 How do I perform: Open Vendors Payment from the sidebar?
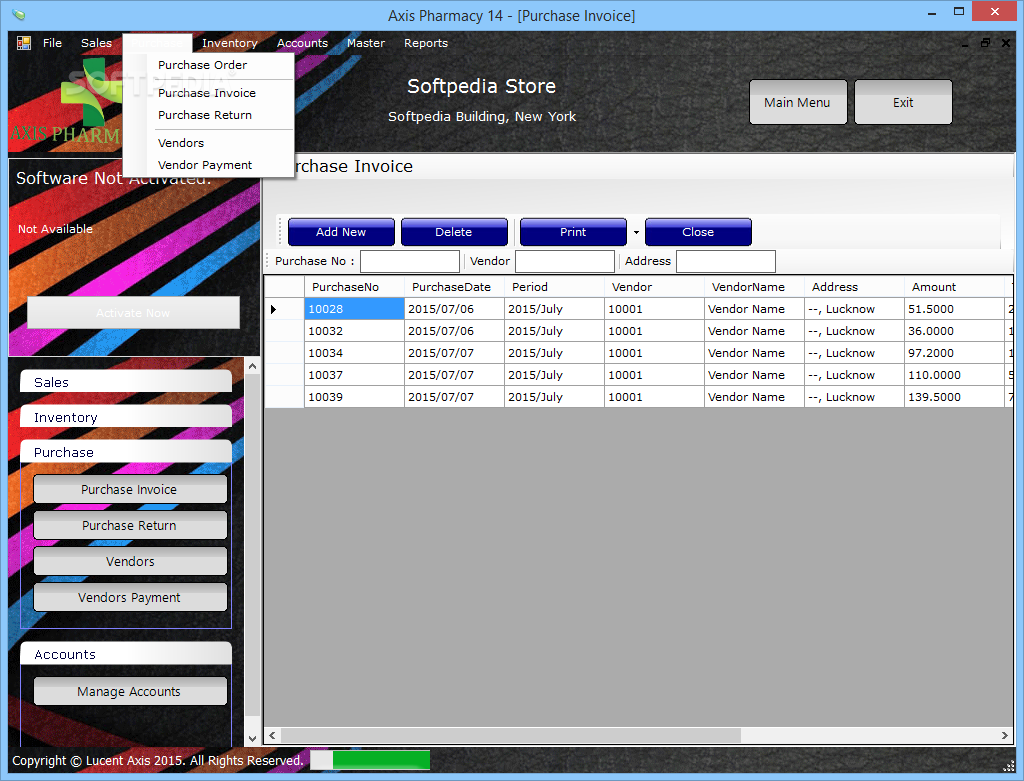pos(130,598)
